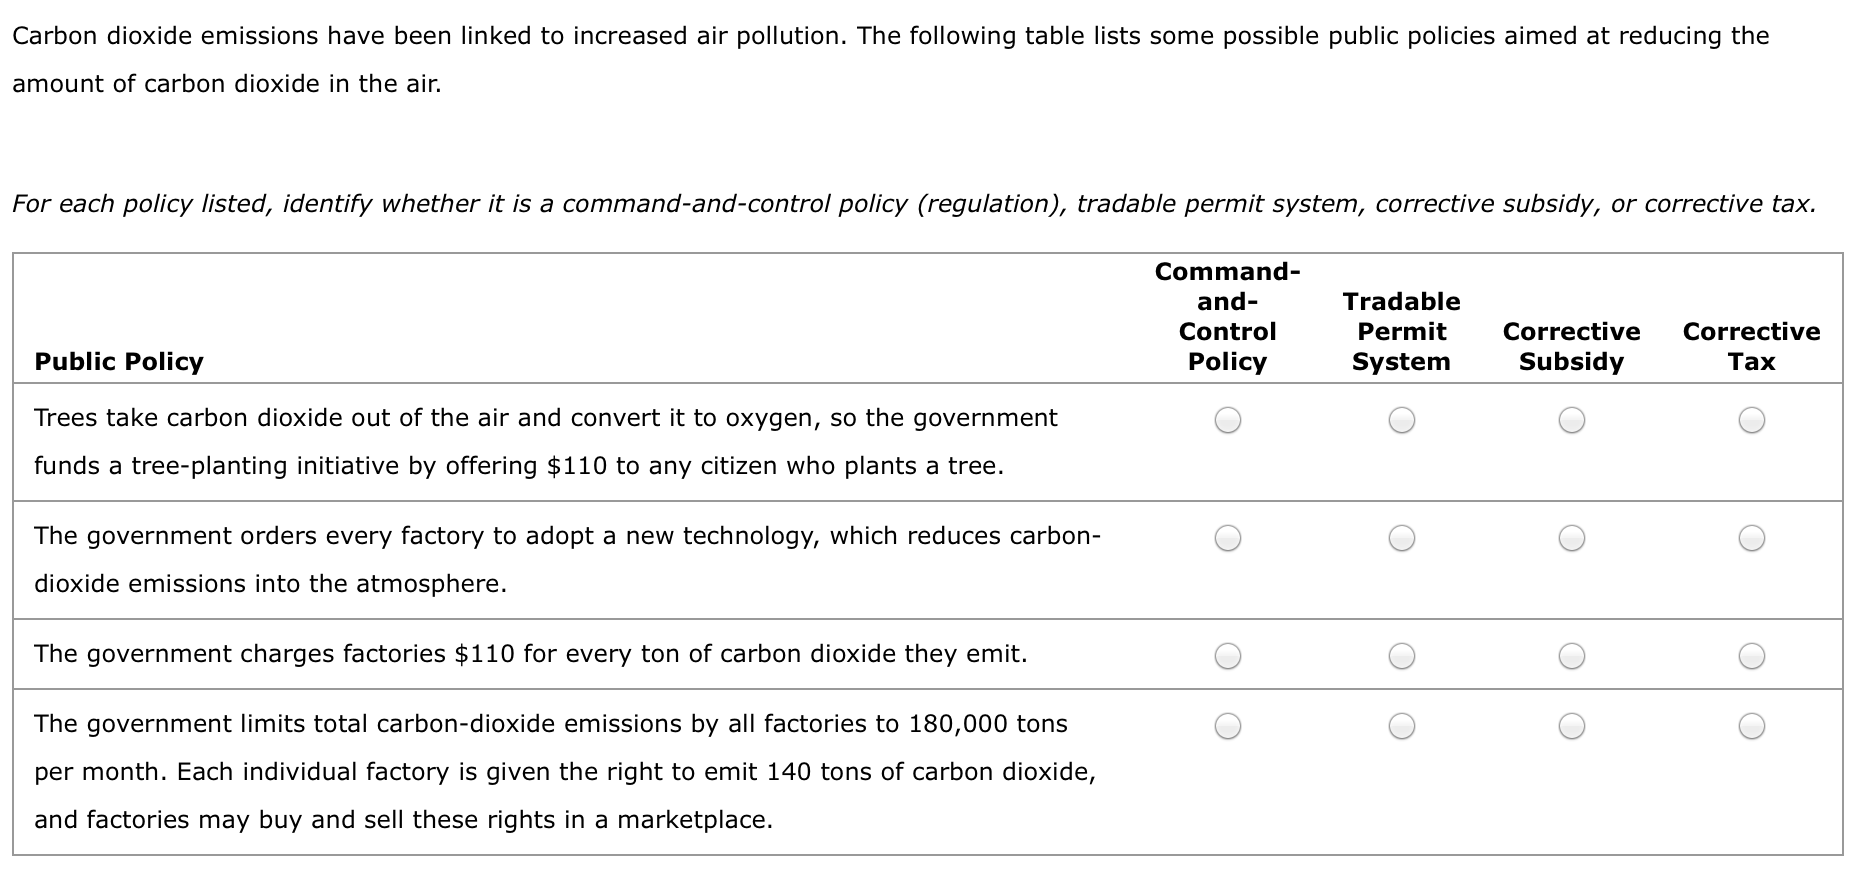Select Corrective Subsidy for tree-planting initiative
1862x876 pixels.
tap(1571, 421)
